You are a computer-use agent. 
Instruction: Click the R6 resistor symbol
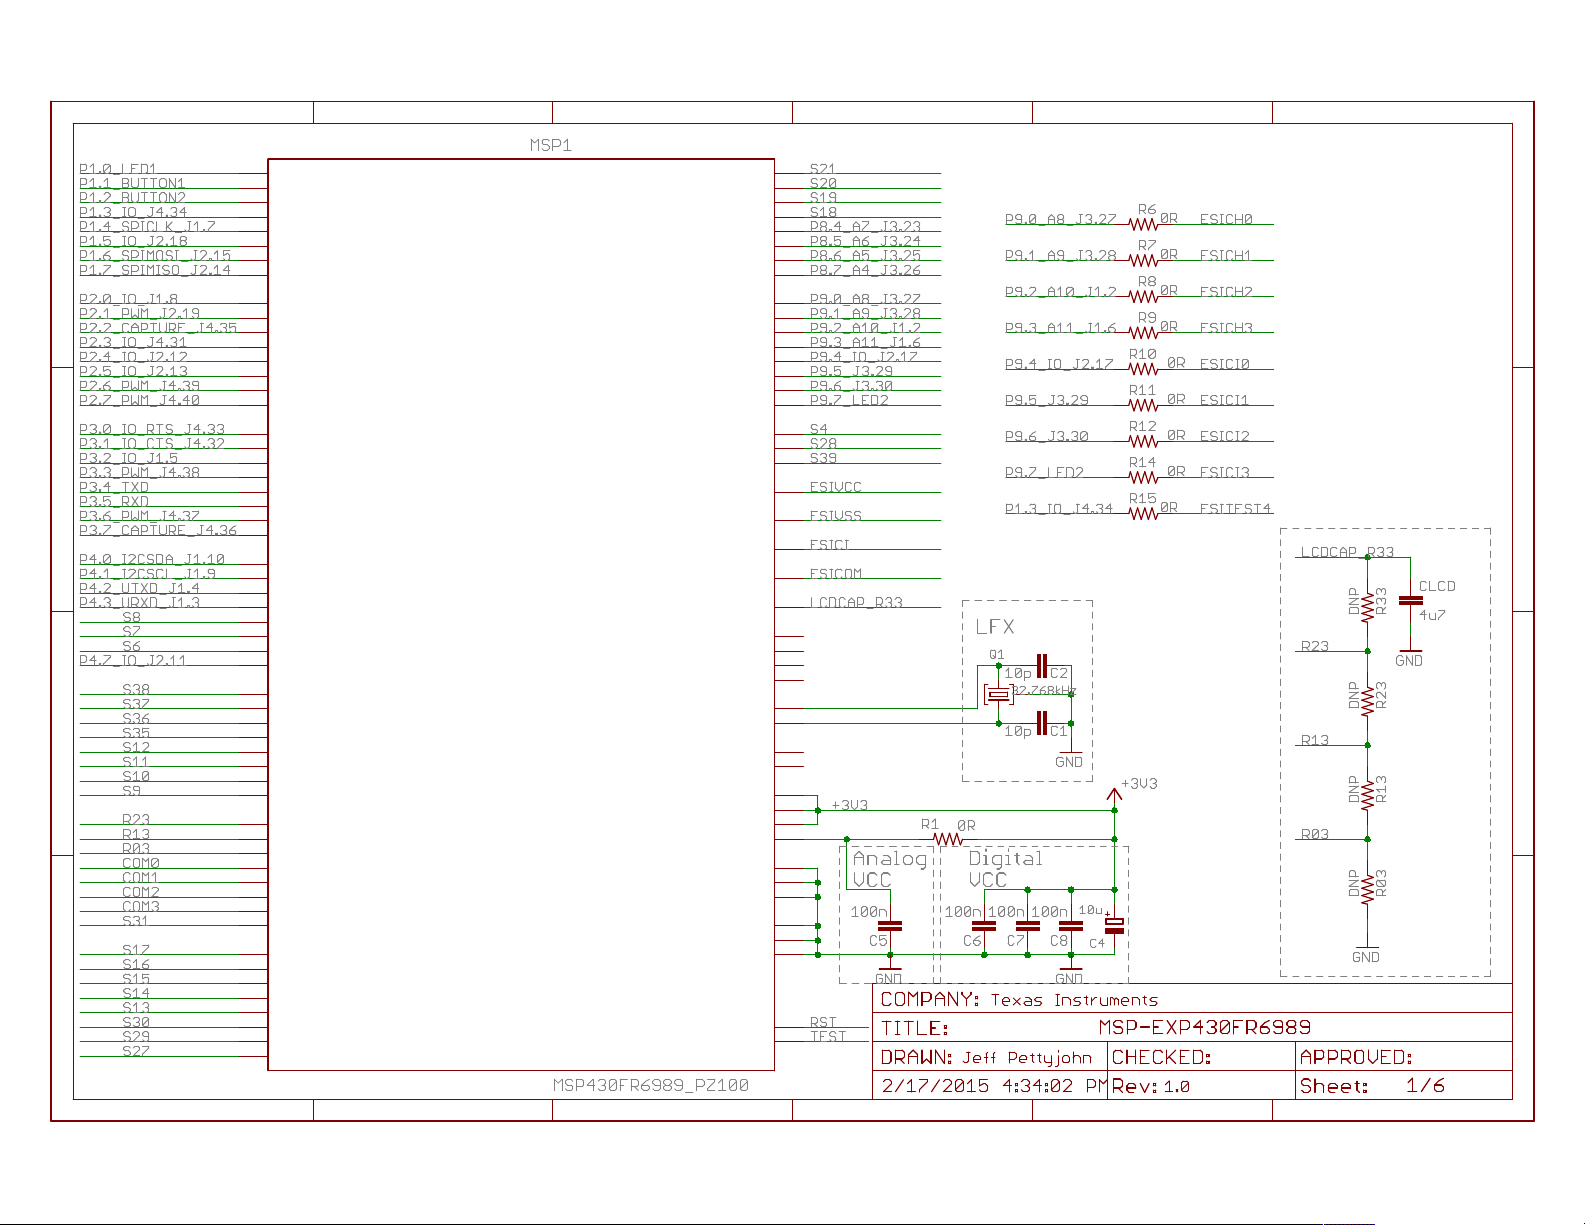click(1143, 225)
